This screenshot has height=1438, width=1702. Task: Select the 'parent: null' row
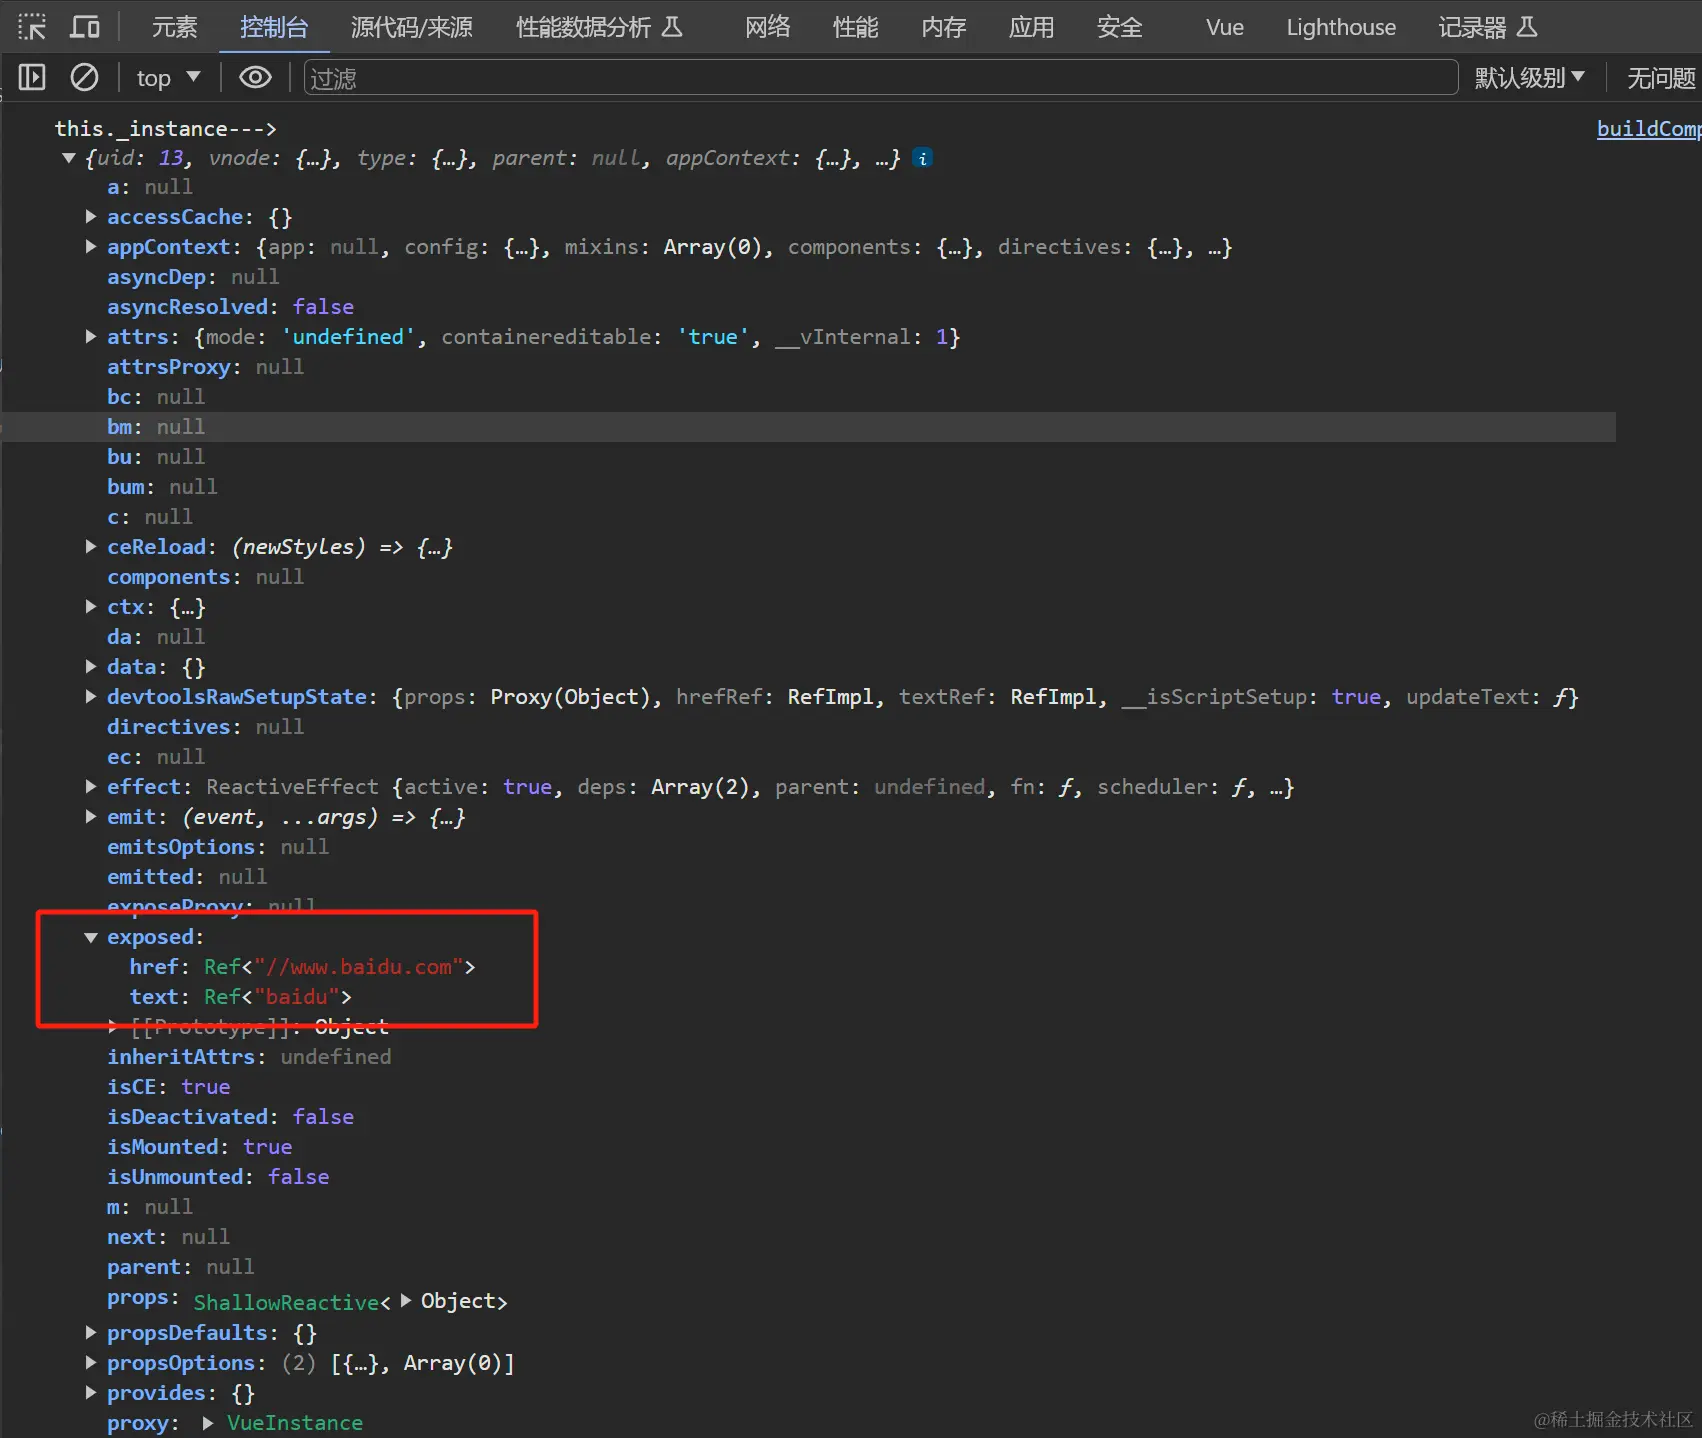pyautogui.click(x=180, y=1267)
